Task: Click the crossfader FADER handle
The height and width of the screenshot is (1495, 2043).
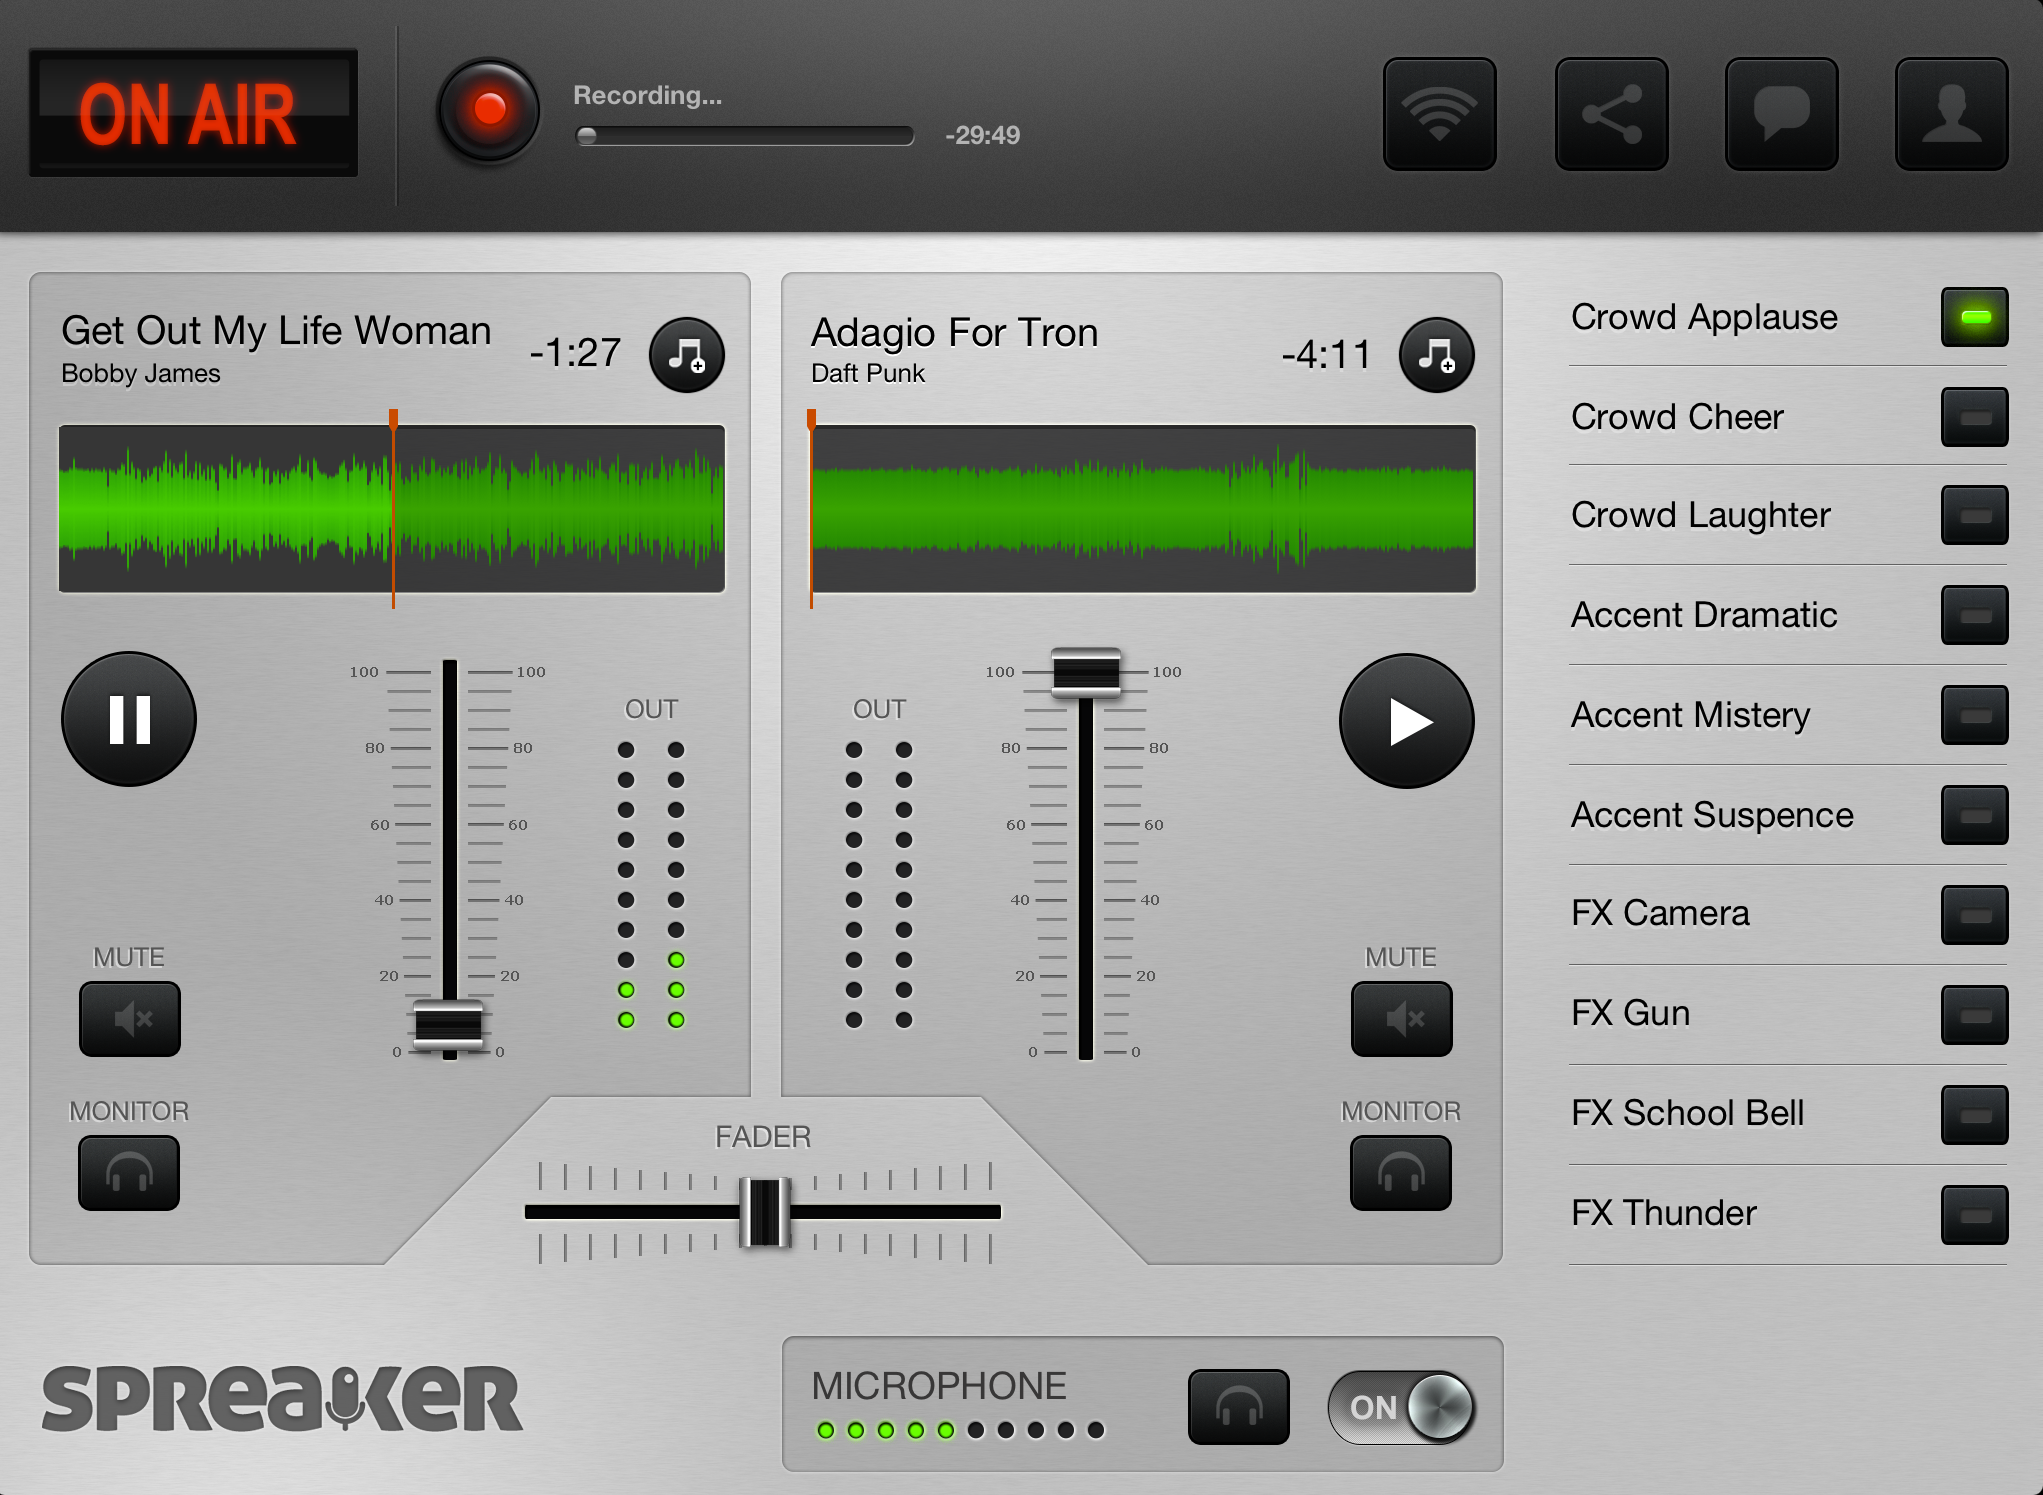Action: (x=765, y=1212)
